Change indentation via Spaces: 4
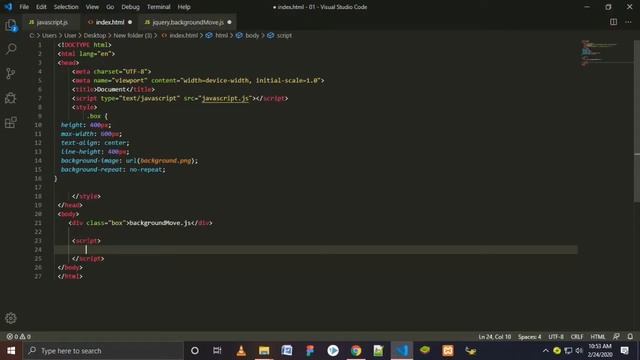This screenshot has height=360, width=640. coord(529,337)
